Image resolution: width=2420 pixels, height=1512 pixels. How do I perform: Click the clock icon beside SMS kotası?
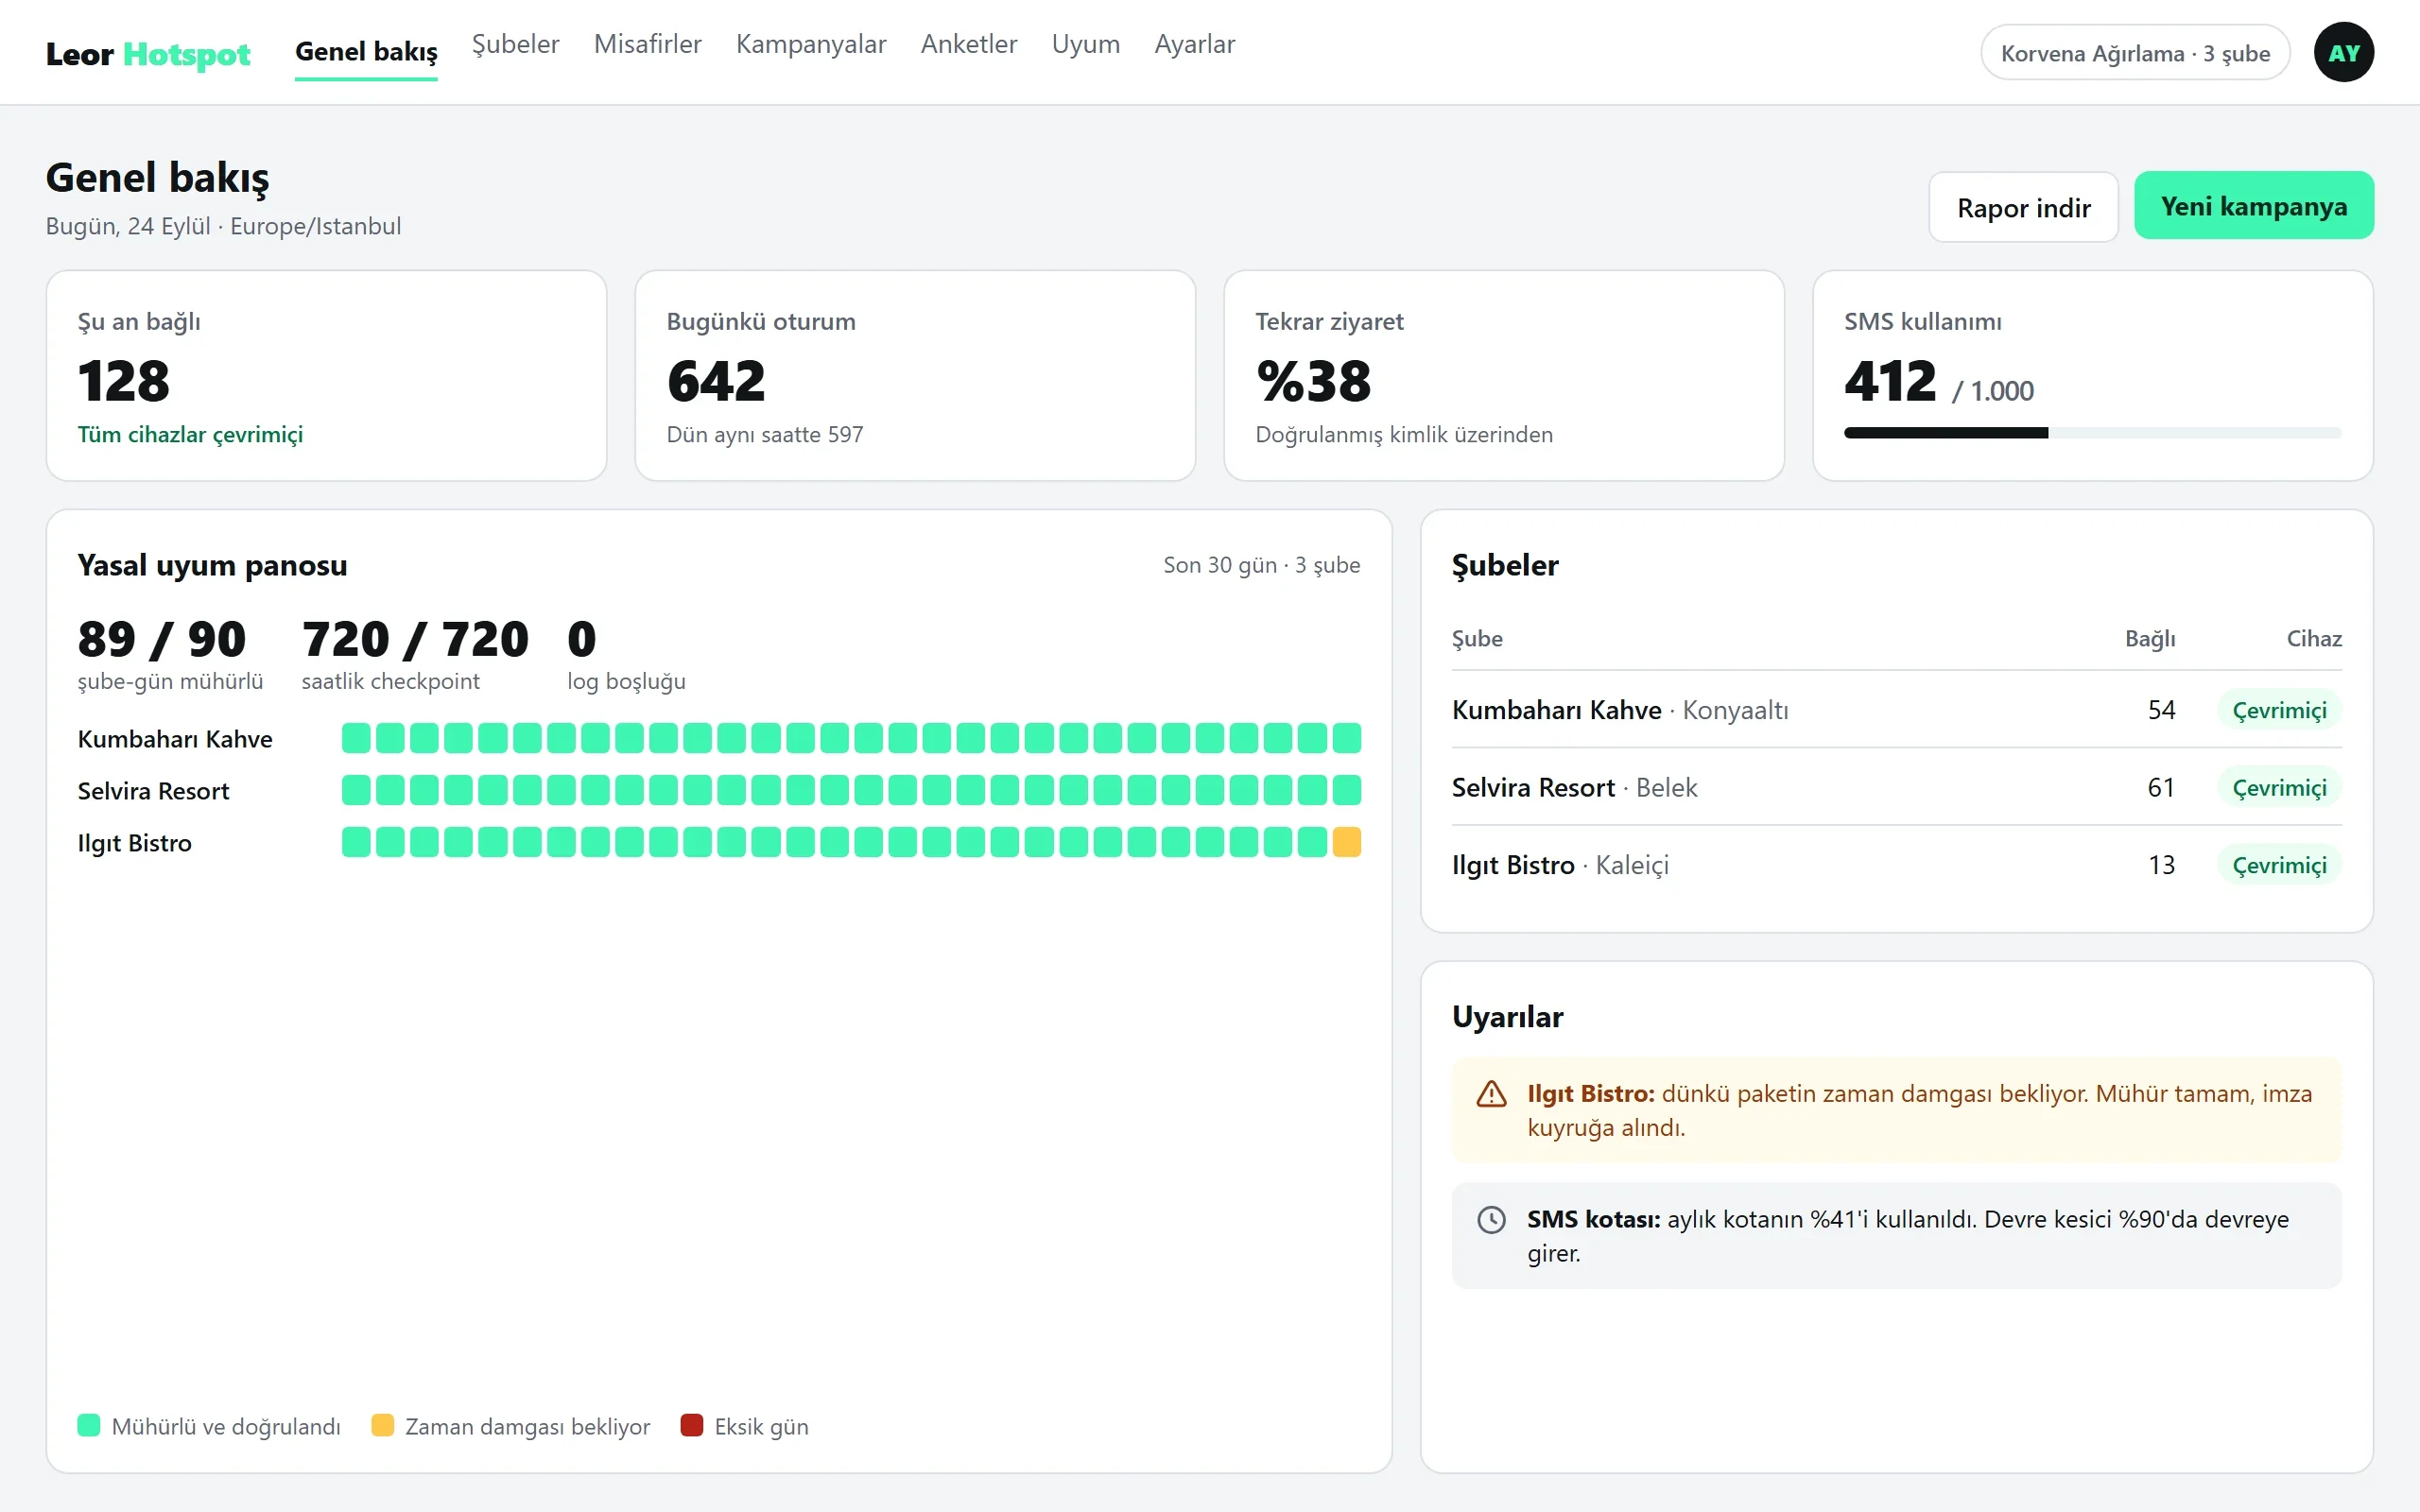click(1491, 1220)
